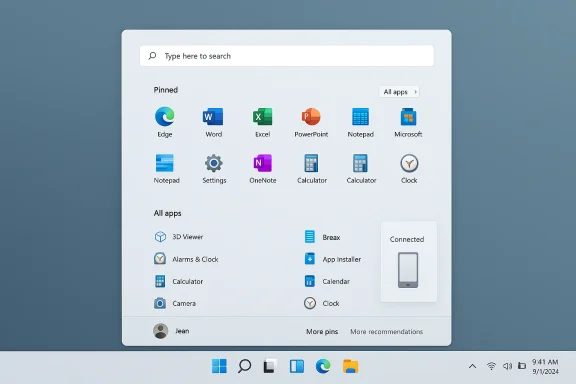The width and height of the screenshot is (576, 384).
Task: Open the pinned Excel app
Action: pos(263,122)
